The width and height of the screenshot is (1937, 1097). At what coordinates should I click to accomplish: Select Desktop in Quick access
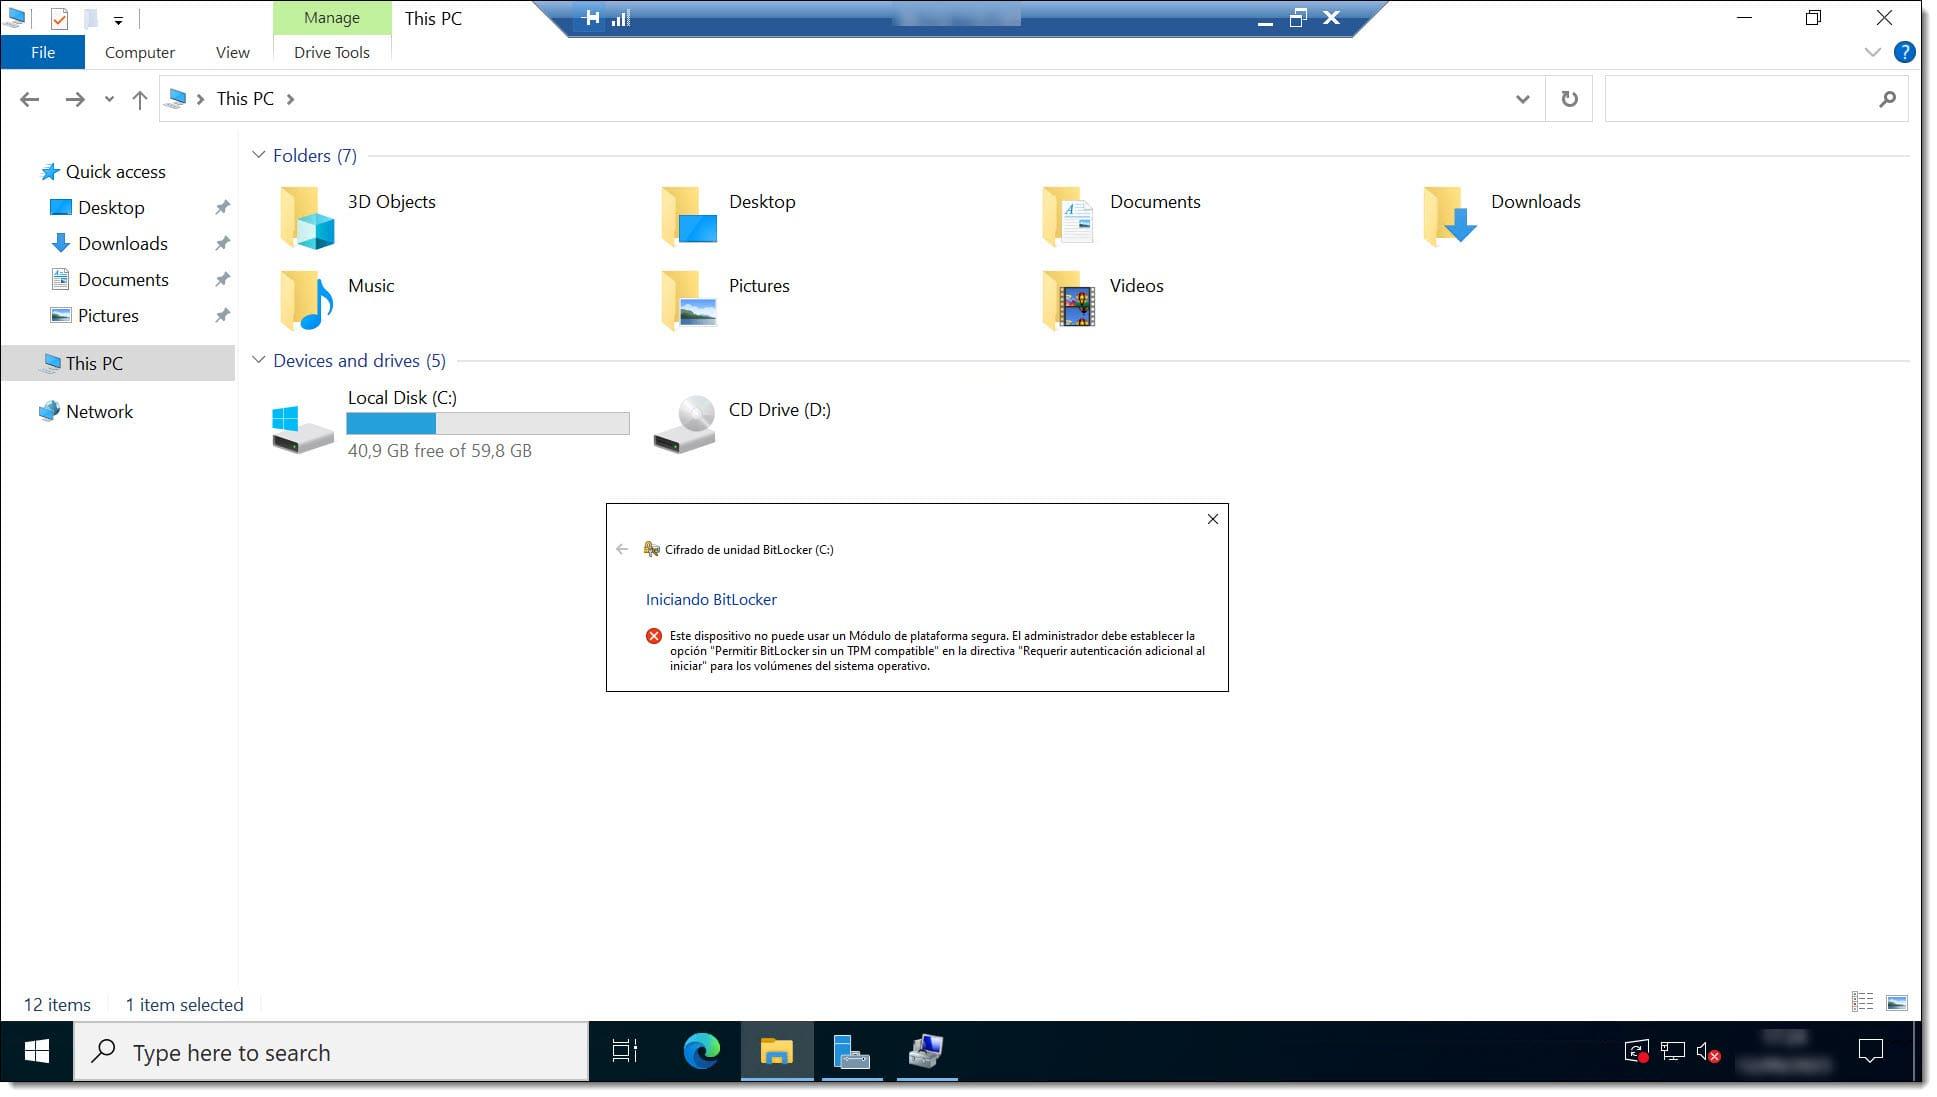[x=111, y=208]
